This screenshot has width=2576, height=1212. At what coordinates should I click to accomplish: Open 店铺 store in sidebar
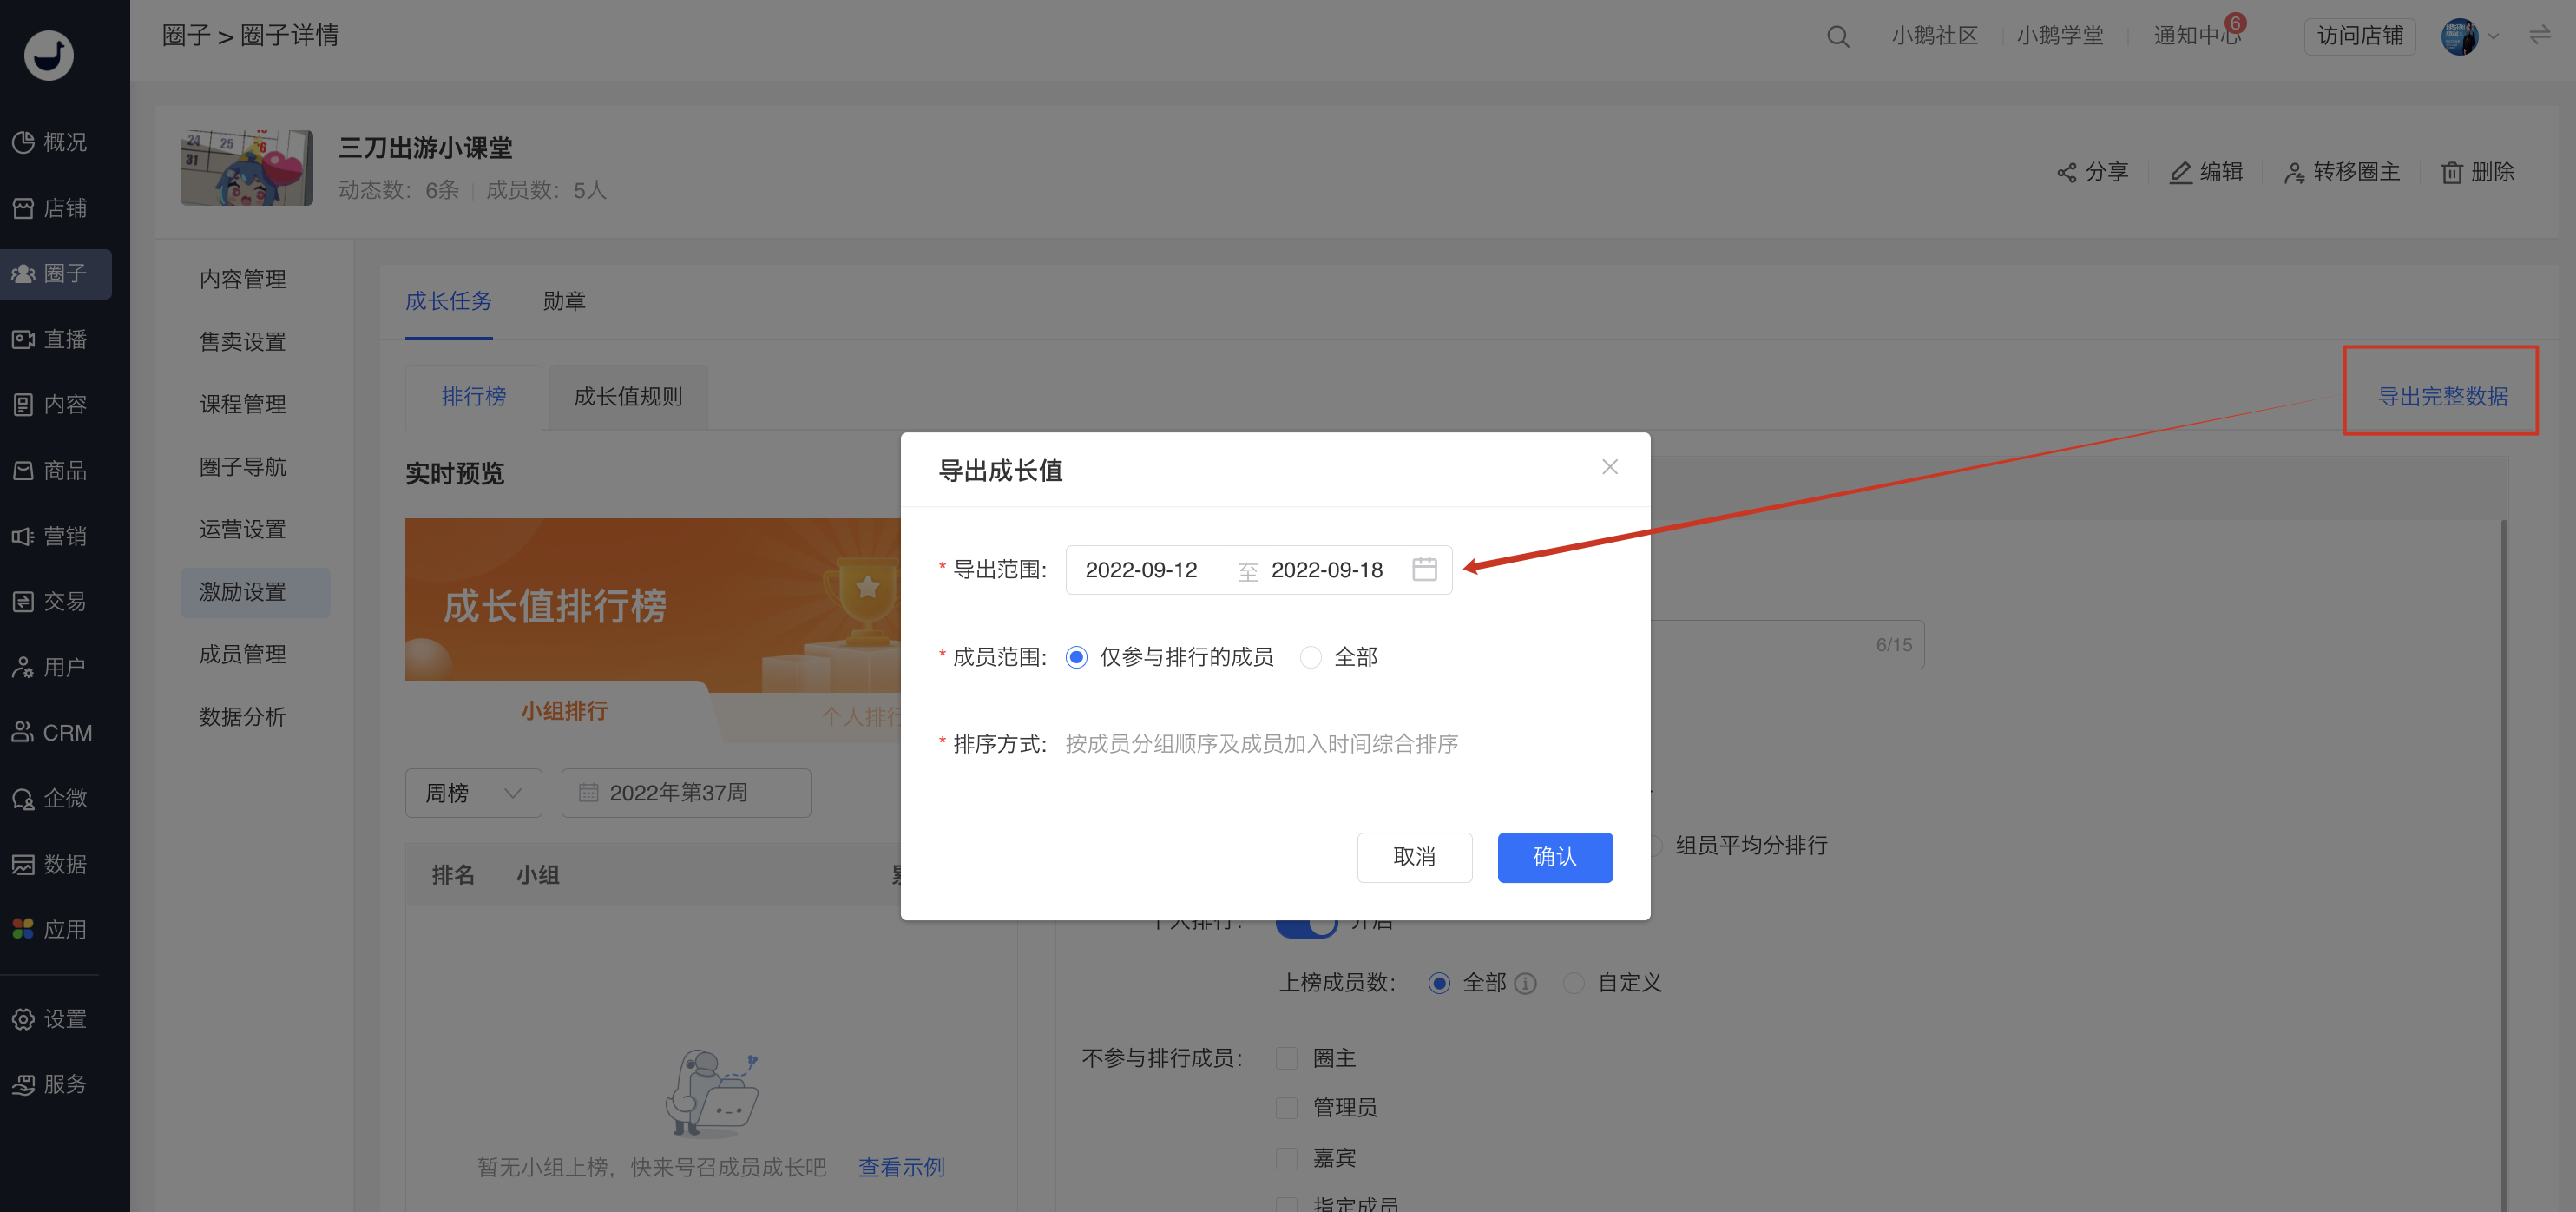pos(50,208)
